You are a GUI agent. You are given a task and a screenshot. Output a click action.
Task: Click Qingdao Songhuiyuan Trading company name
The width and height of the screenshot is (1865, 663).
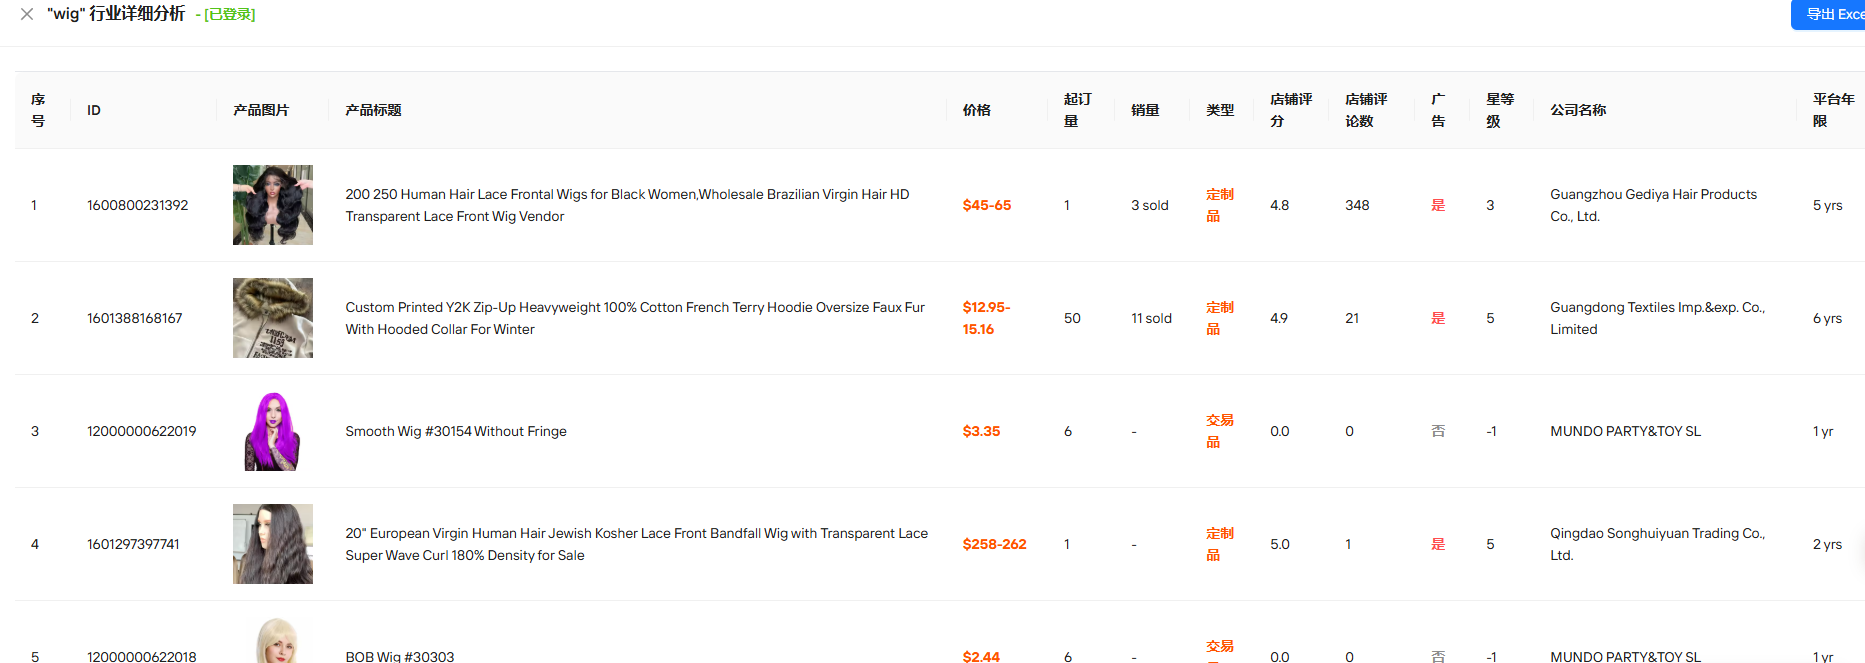pyautogui.click(x=1656, y=544)
